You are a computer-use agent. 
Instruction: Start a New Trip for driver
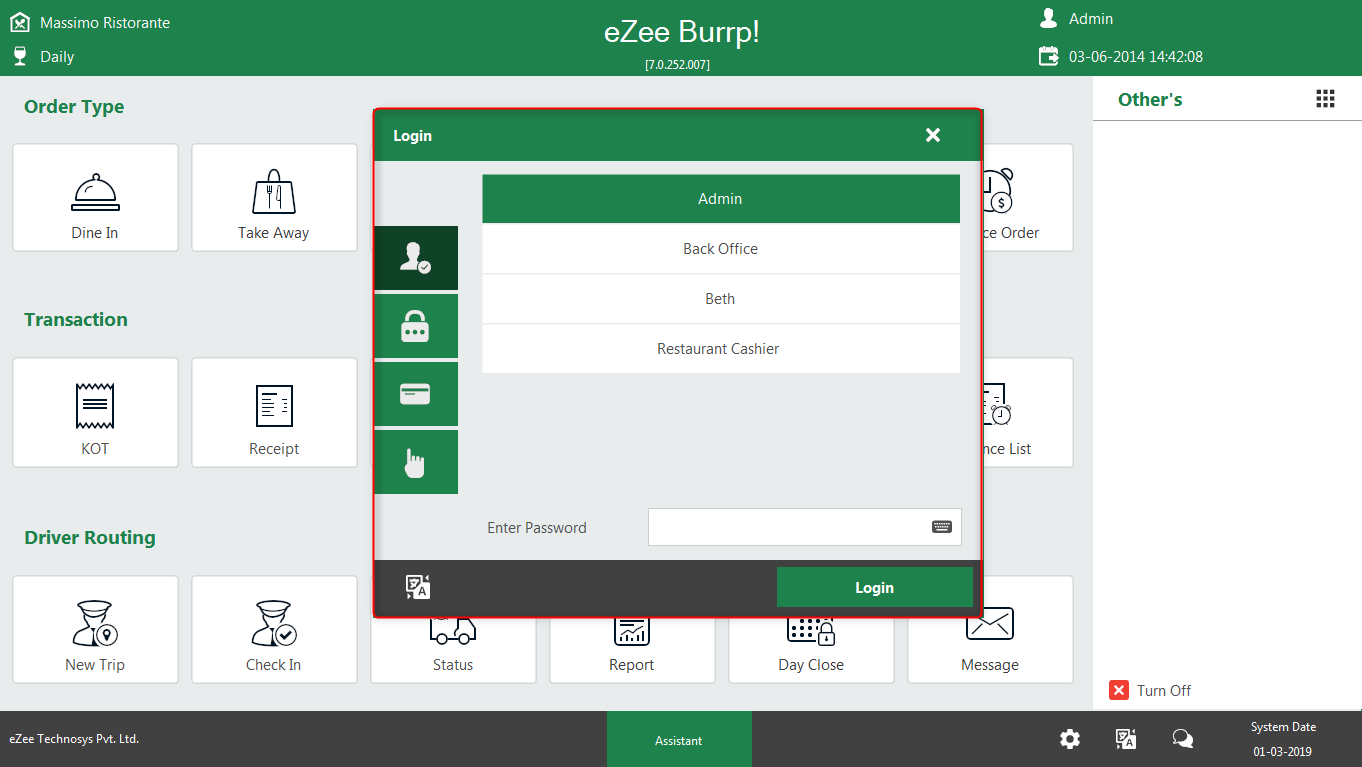[95, 629]
